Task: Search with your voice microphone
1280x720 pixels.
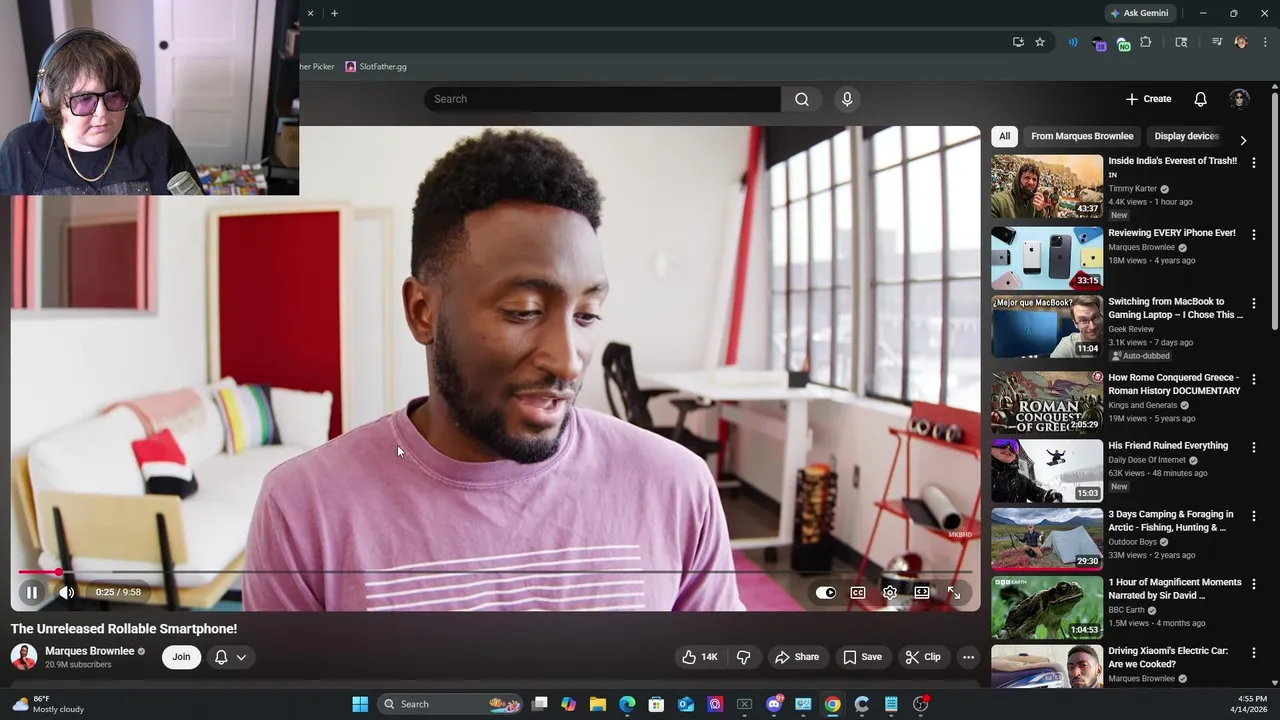Action: pyautogui.click(x=847, y=99)
